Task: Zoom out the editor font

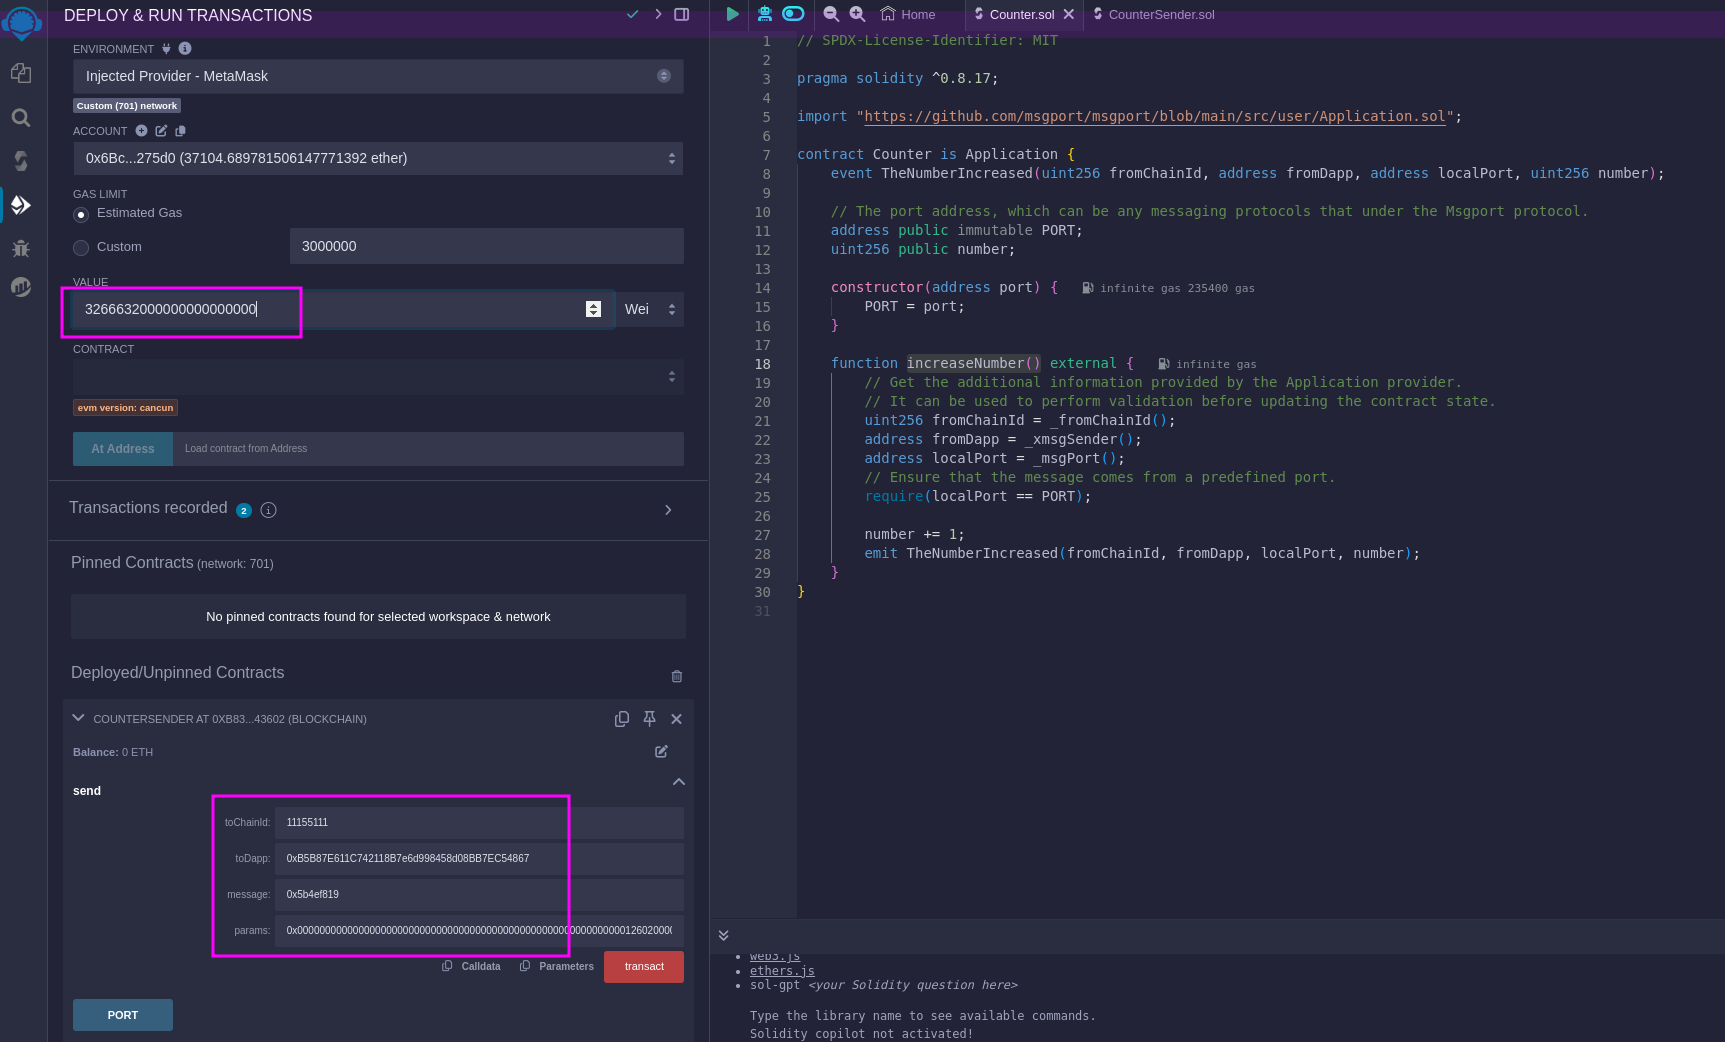Action: click(x=831, y=14)
